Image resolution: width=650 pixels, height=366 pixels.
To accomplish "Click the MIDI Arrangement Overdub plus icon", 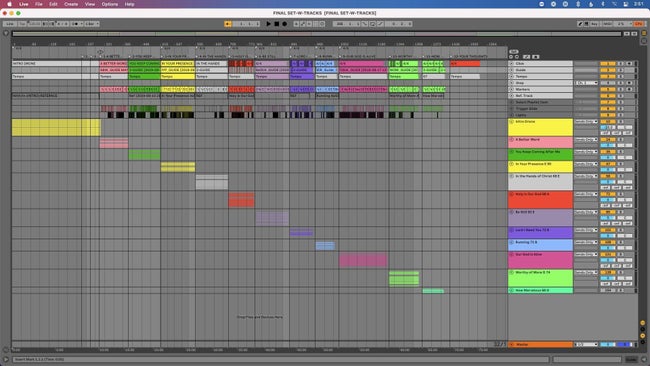I will click(296, 24).
